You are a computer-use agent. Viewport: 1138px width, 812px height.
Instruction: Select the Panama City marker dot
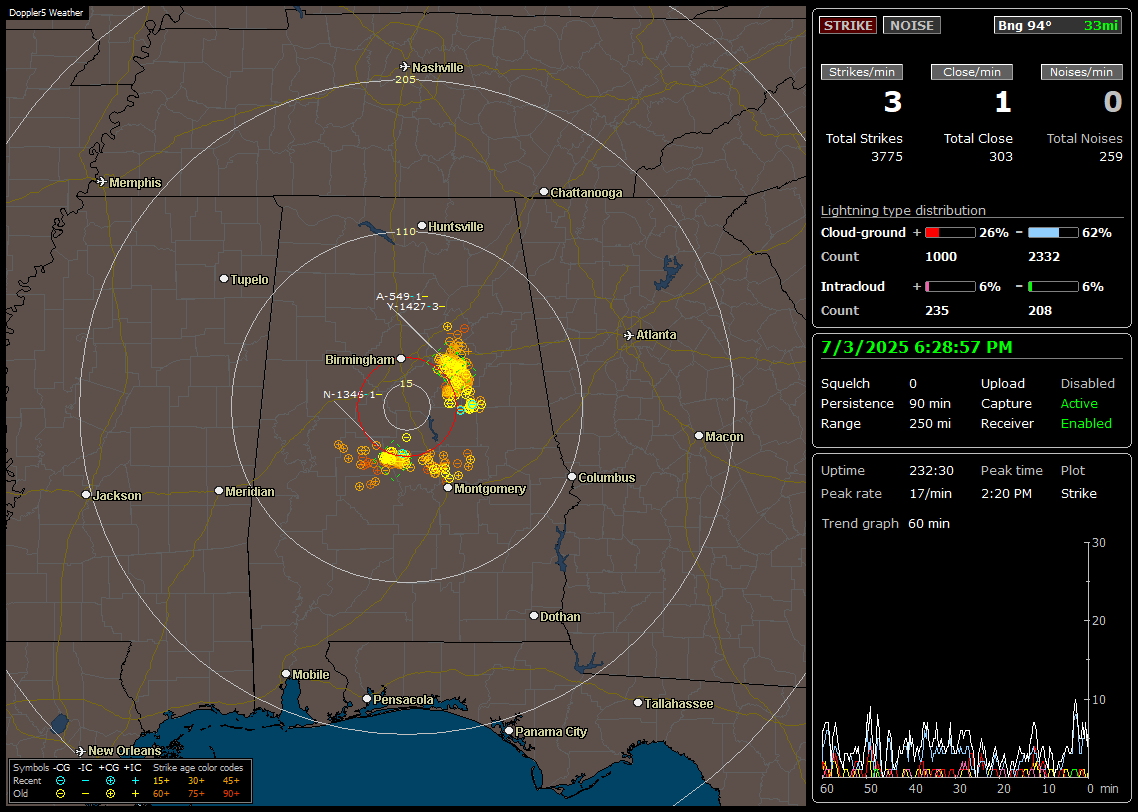pos(509,731)
